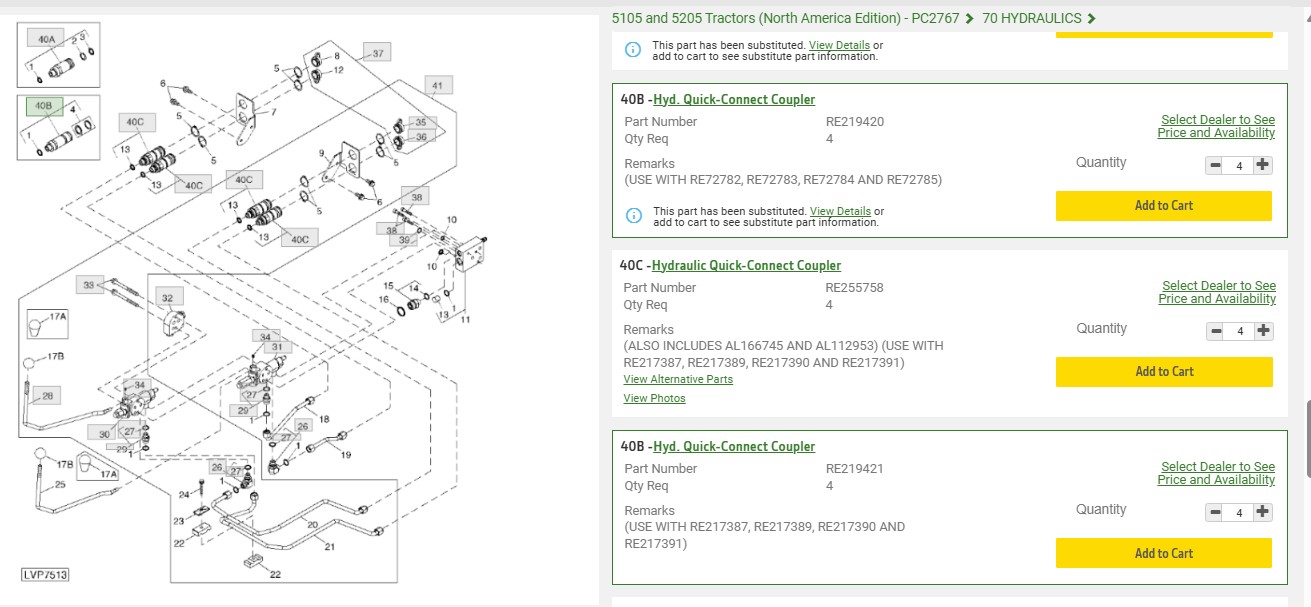Select callout 29 near valve 31

coord(241,411)
